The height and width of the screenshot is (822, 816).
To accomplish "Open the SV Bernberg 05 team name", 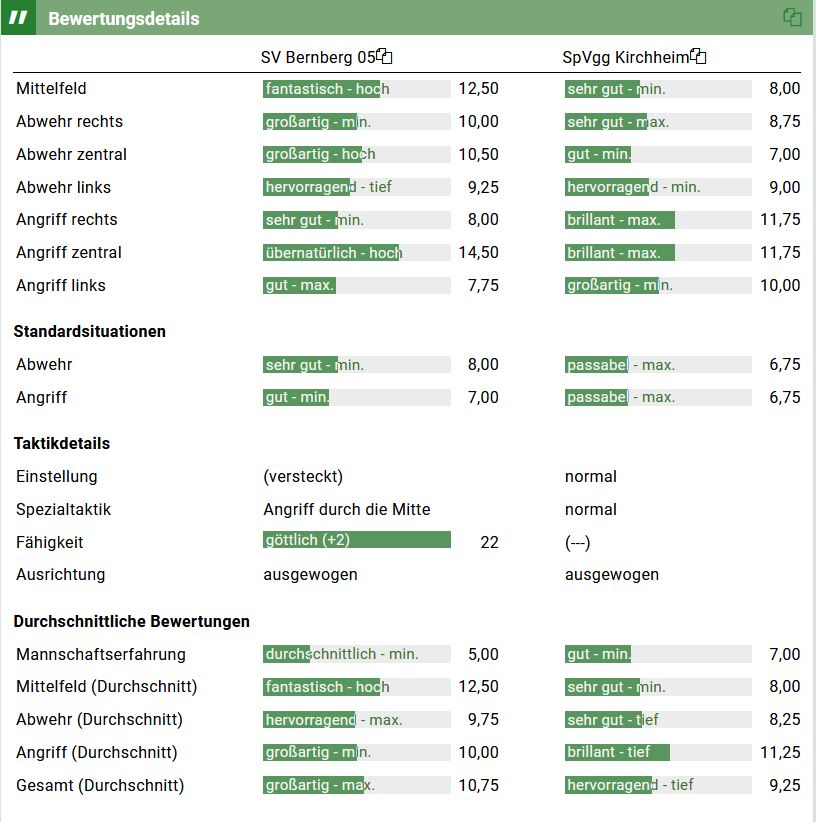I will 317,58.
